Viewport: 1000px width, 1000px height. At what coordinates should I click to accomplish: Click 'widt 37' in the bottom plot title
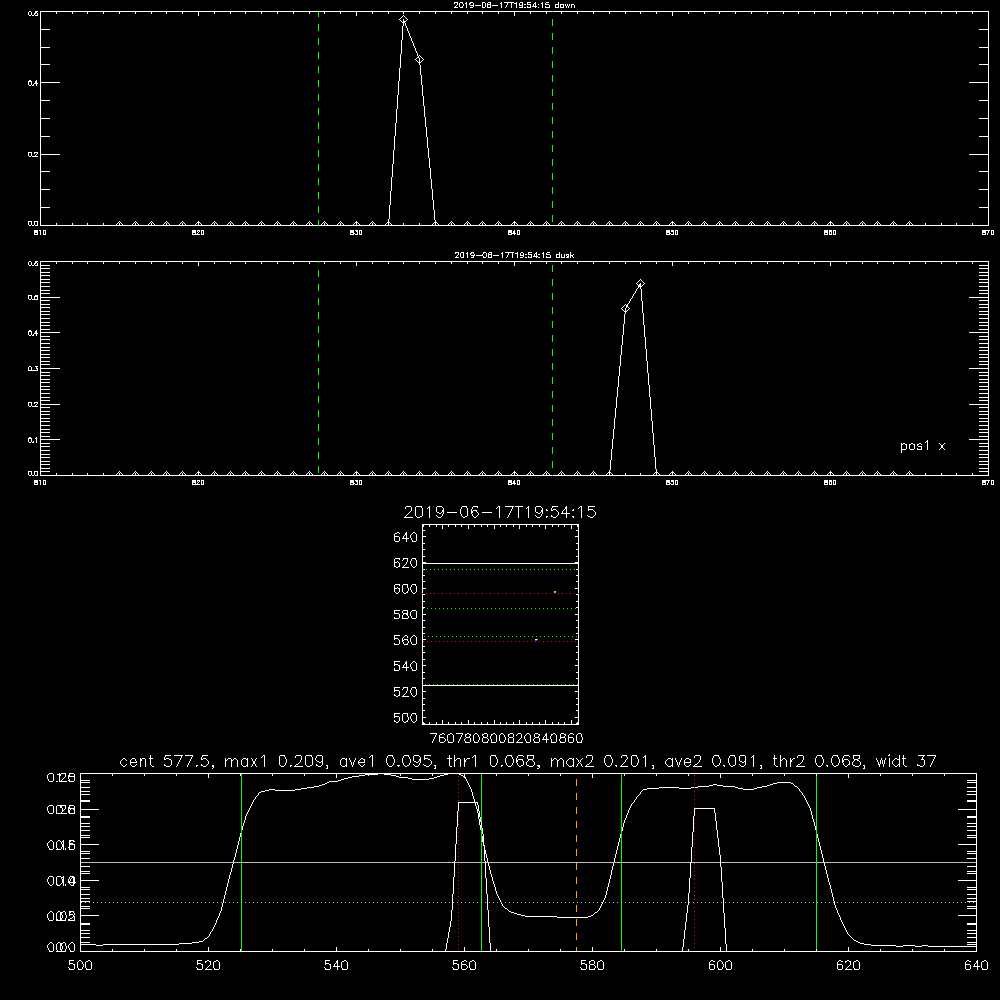point(906,761)
